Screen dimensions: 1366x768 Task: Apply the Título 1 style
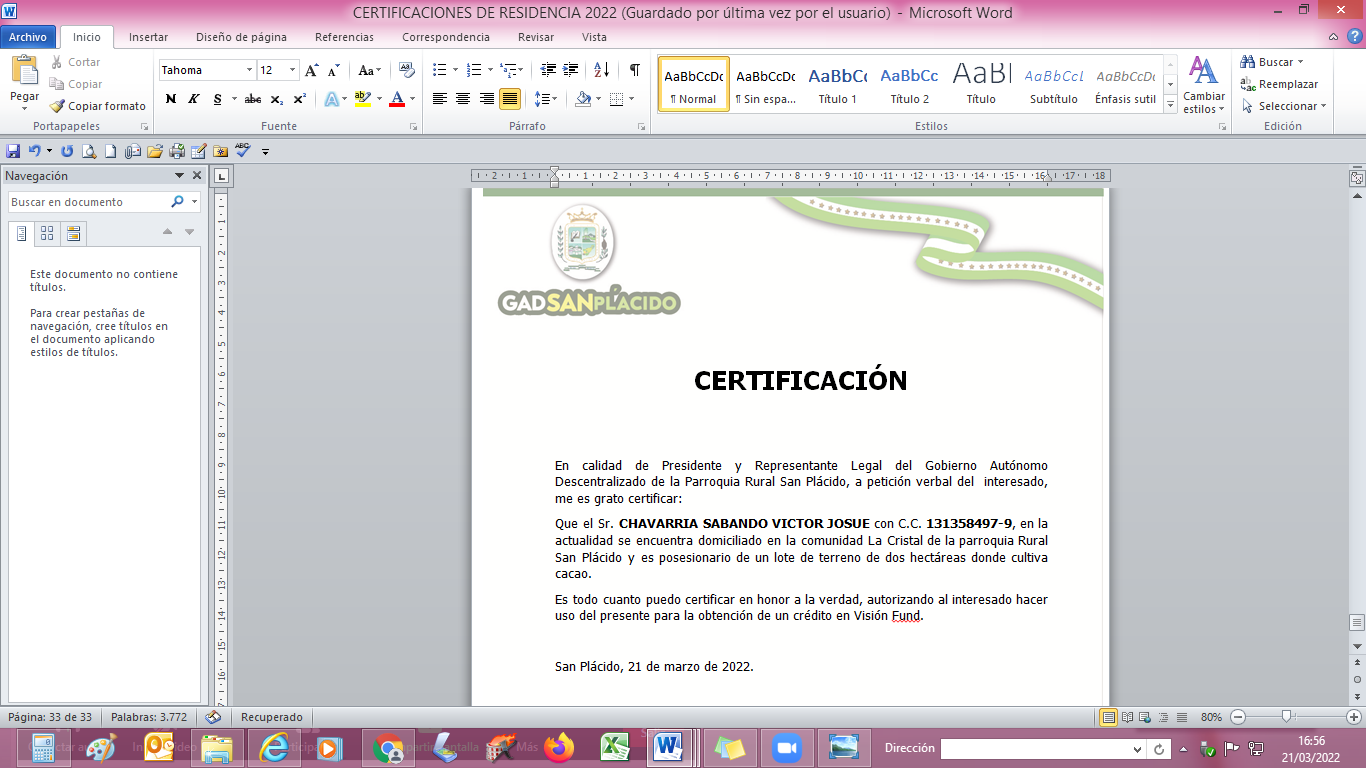837,84
